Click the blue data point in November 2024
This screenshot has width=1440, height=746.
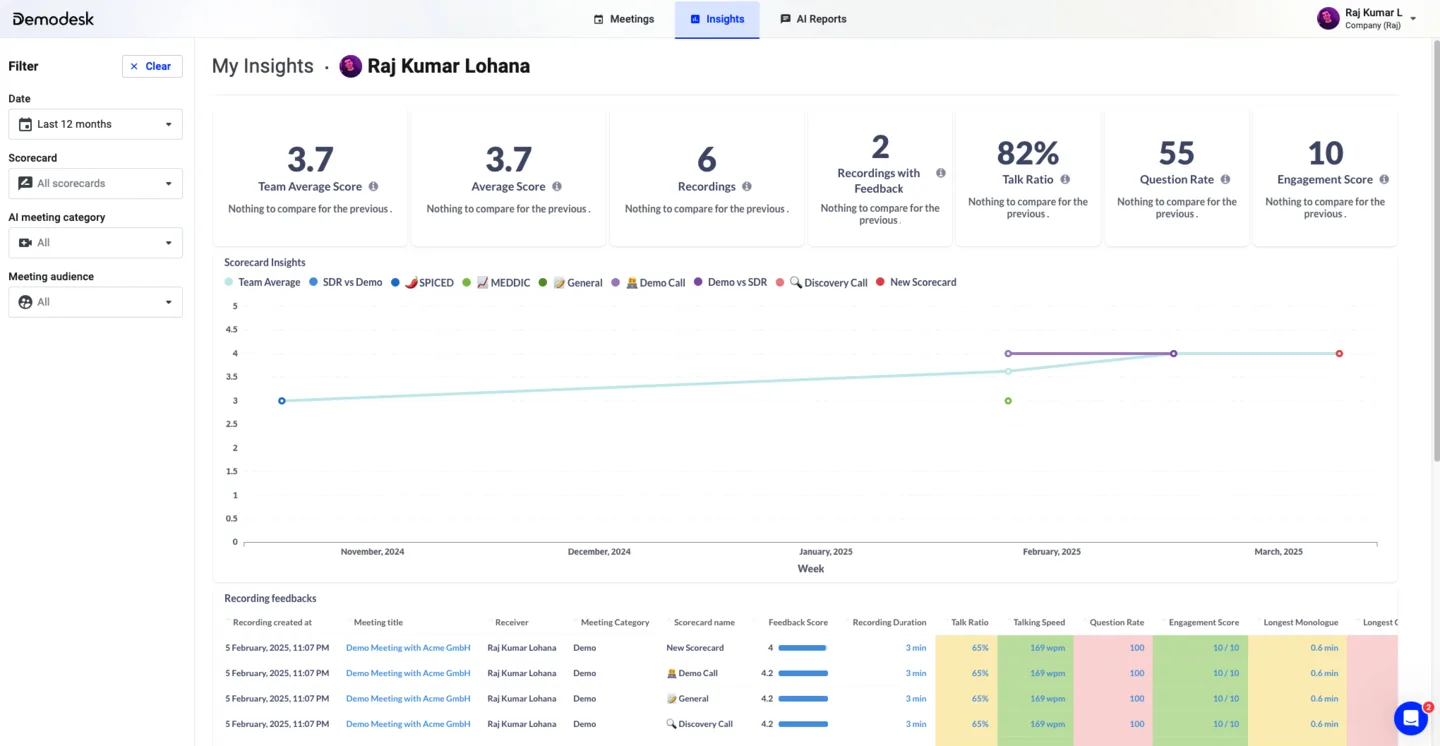click(282, 401)
